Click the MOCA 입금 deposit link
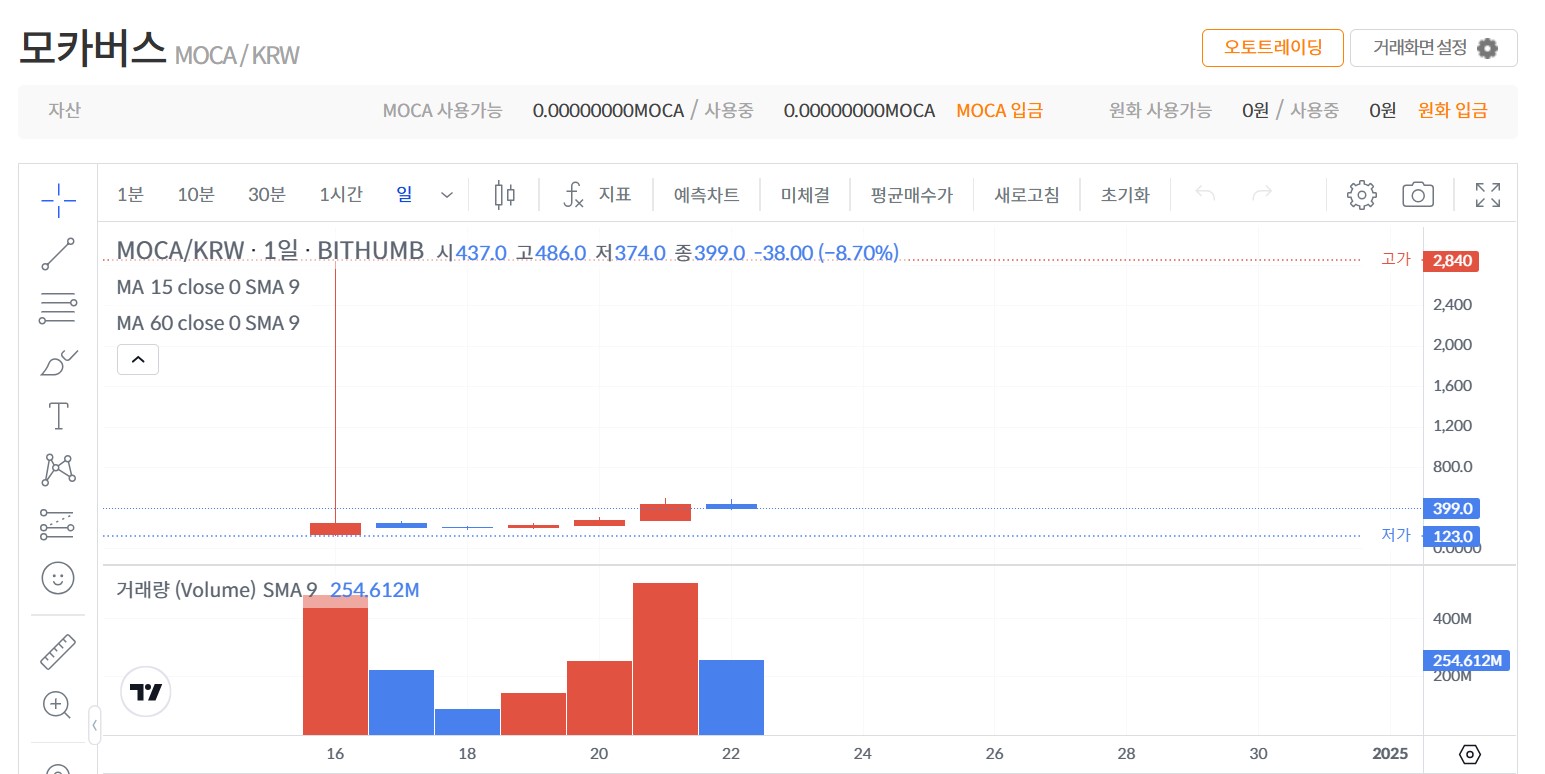1545x774 pixels. (x=999, y=111)
